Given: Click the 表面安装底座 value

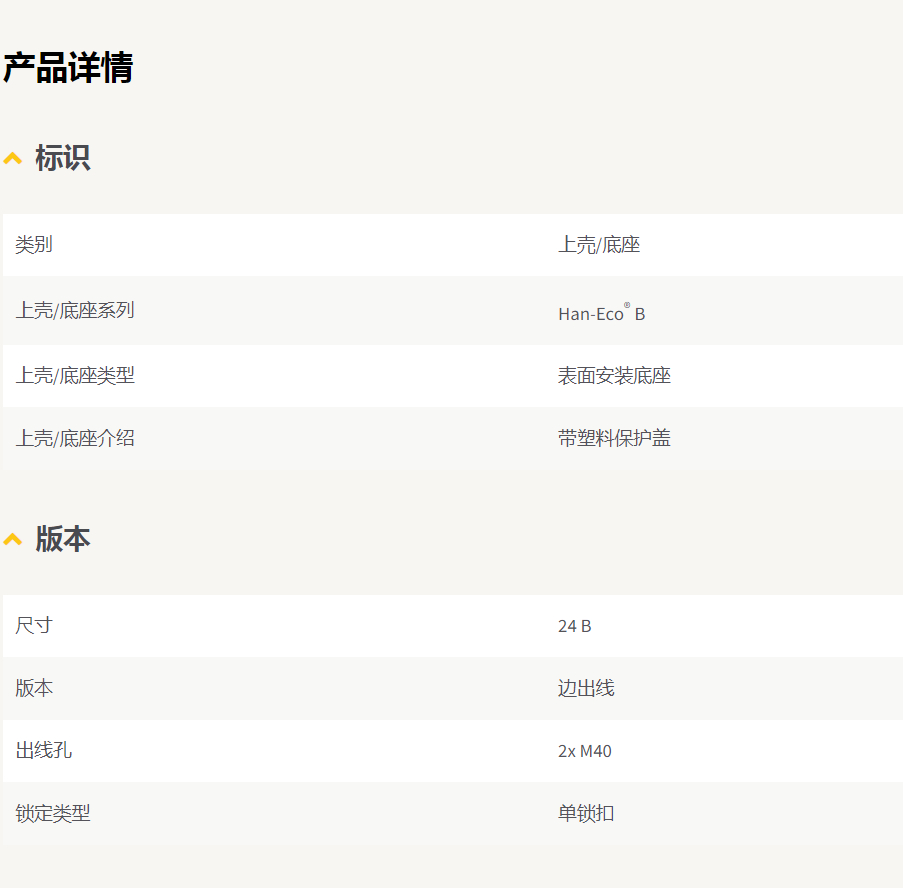Looking at the screenshot, I should pyautogui.click(x=613, y=376).
